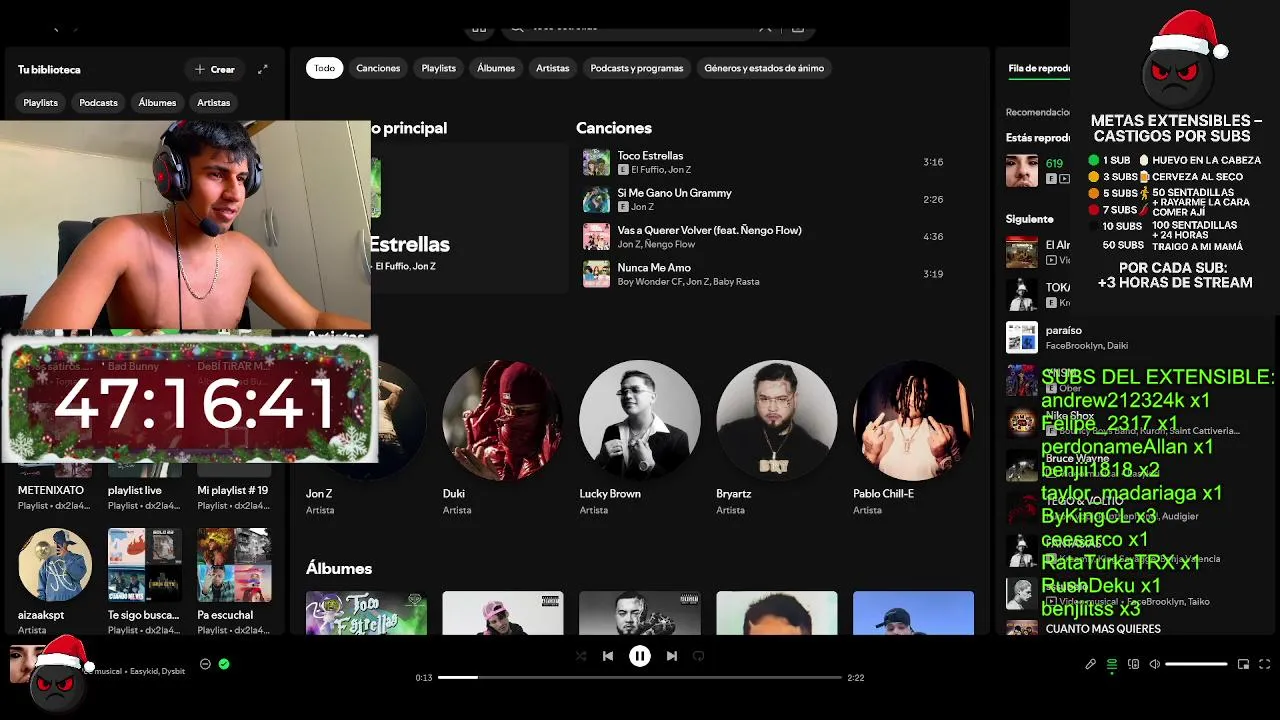Filter library by Podcasts
Viewport: 1280px width, 720px height.
pos(98,103)
